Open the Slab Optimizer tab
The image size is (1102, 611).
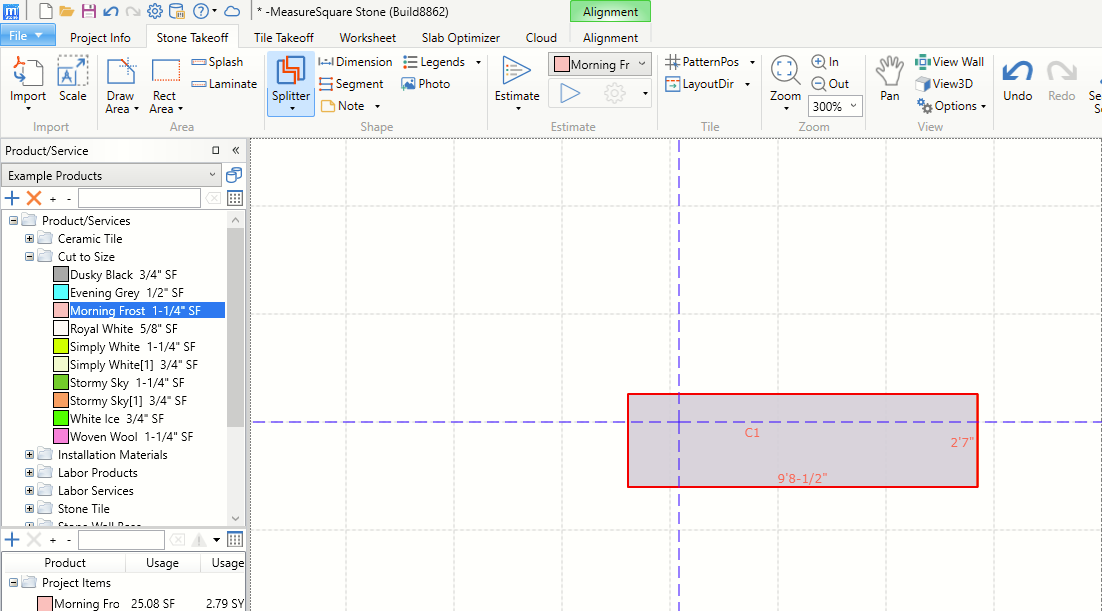coord(460,37)
